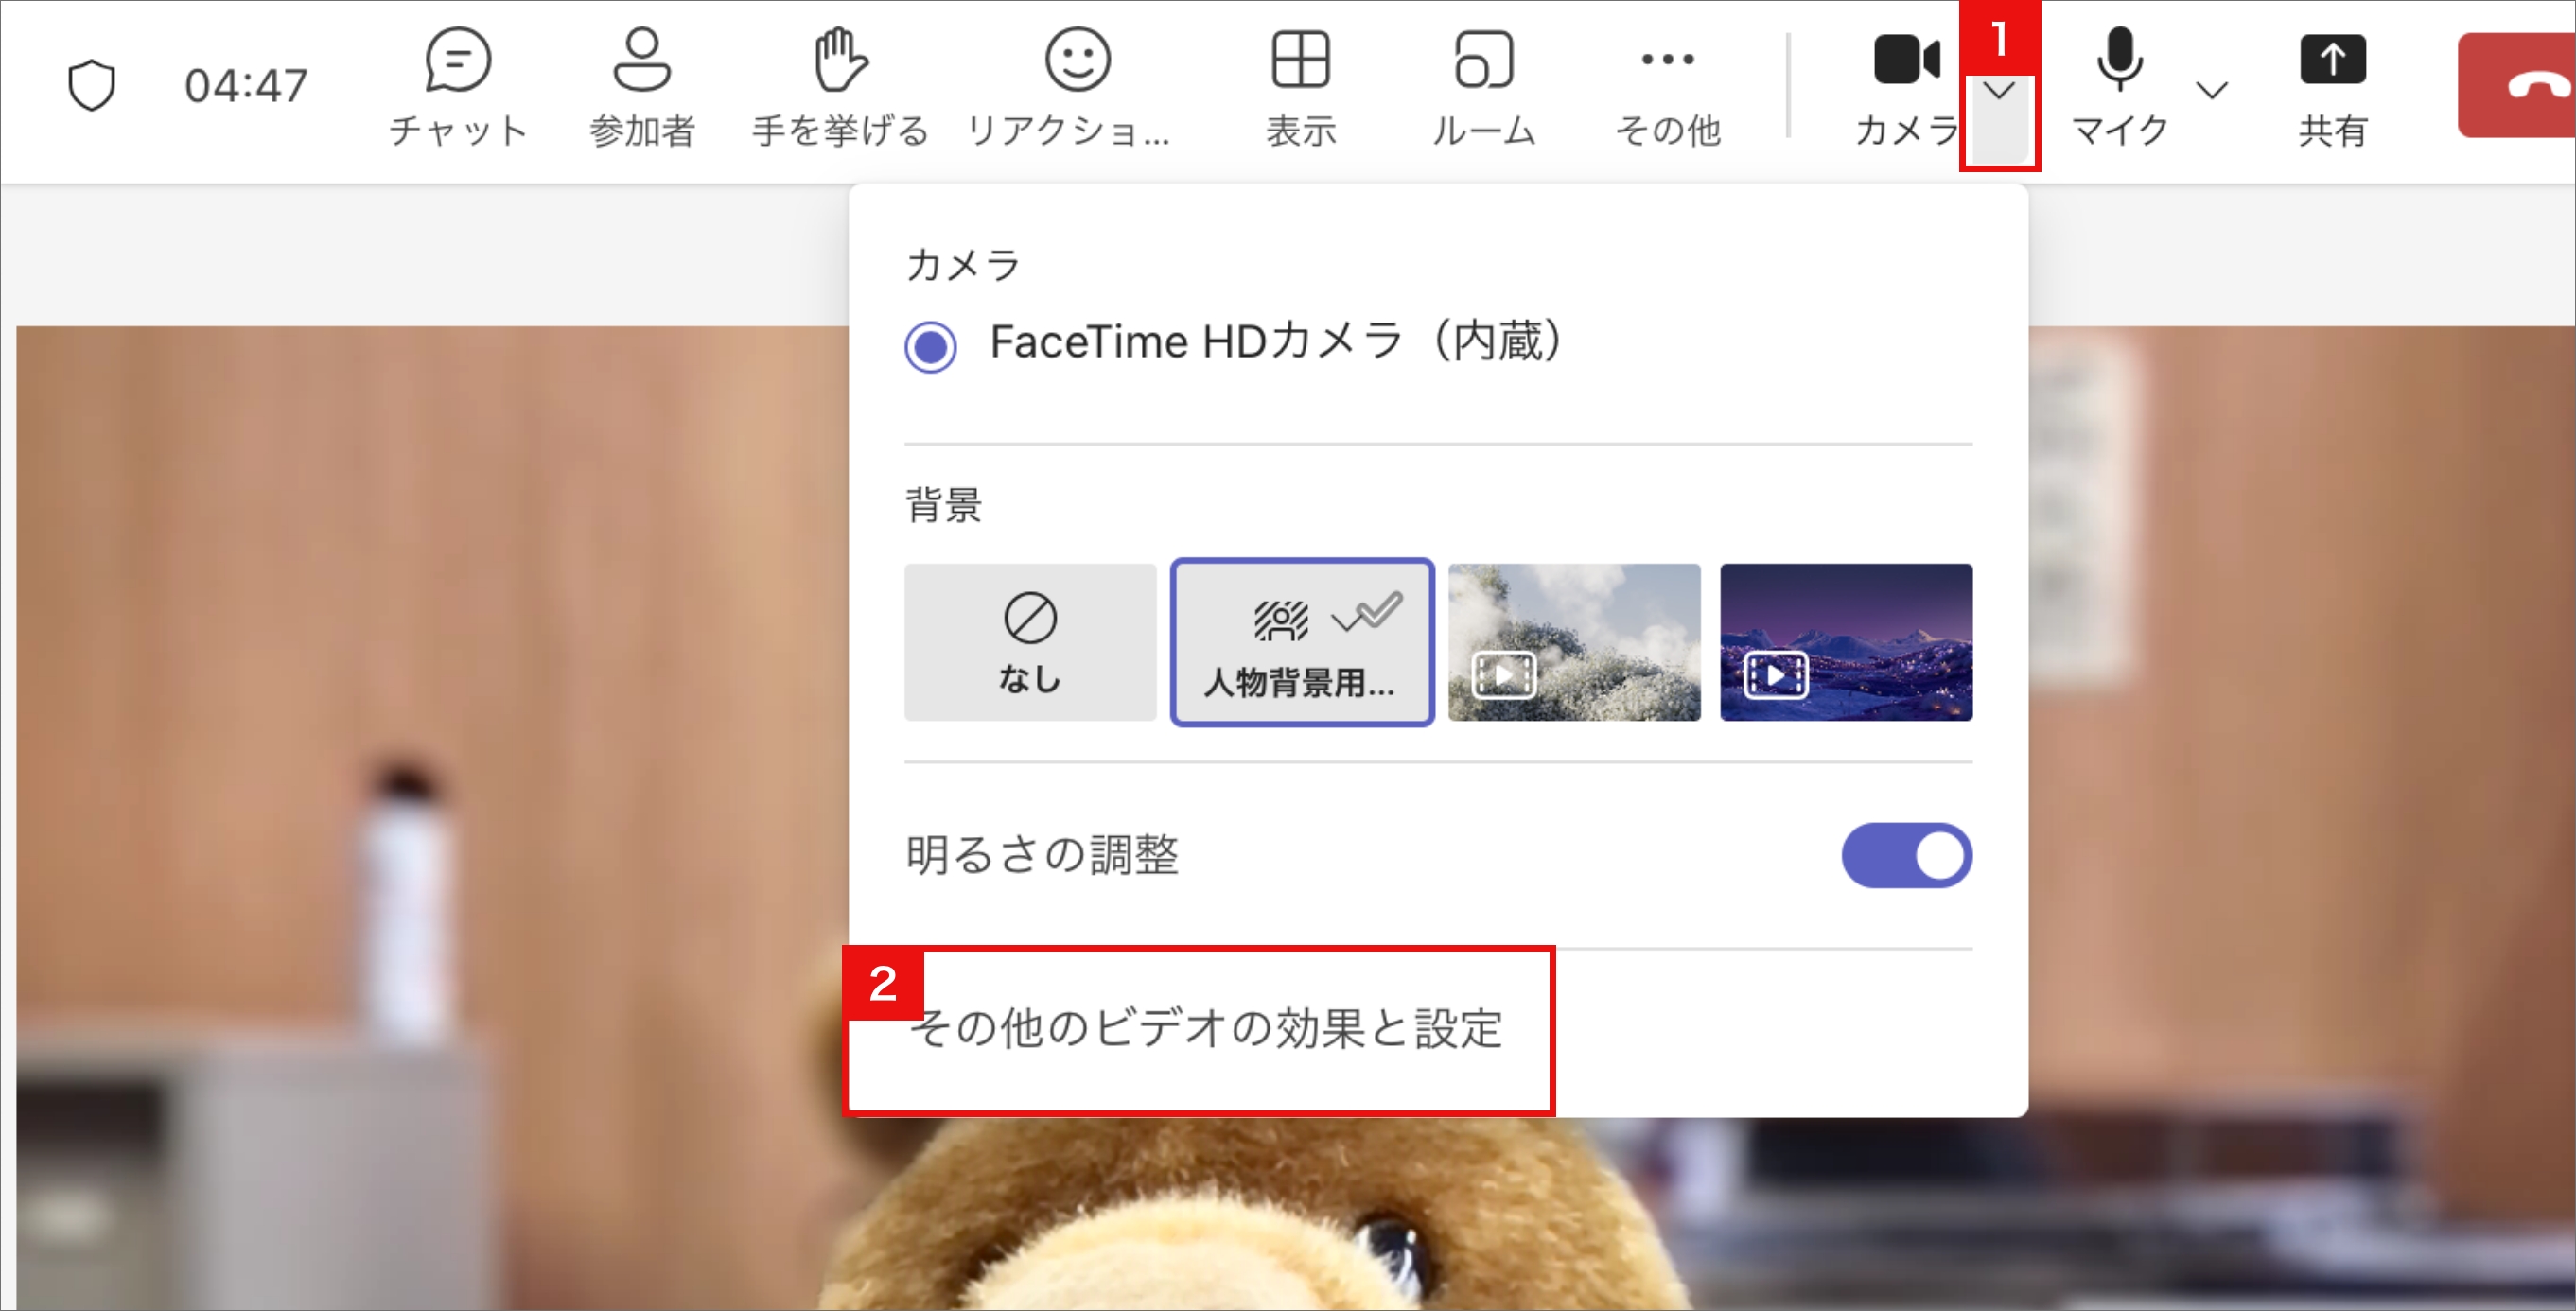Raise your hand with 手を挙げる
The height and width of the screenshot is (1311, 2576).
840,87
